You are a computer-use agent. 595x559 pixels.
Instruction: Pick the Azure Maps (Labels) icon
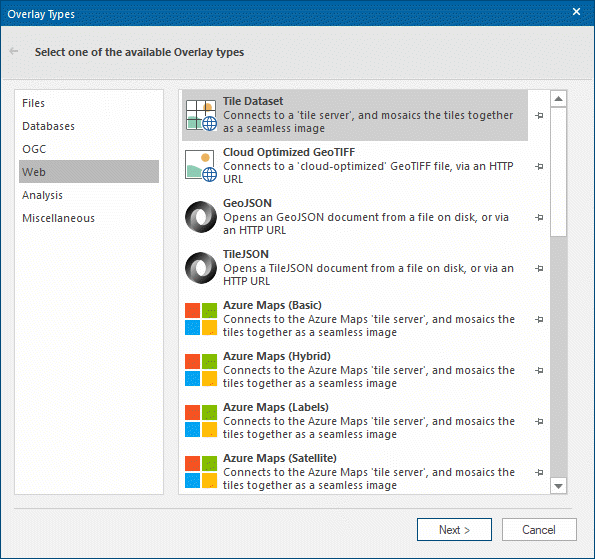click(x=201, y=421)
